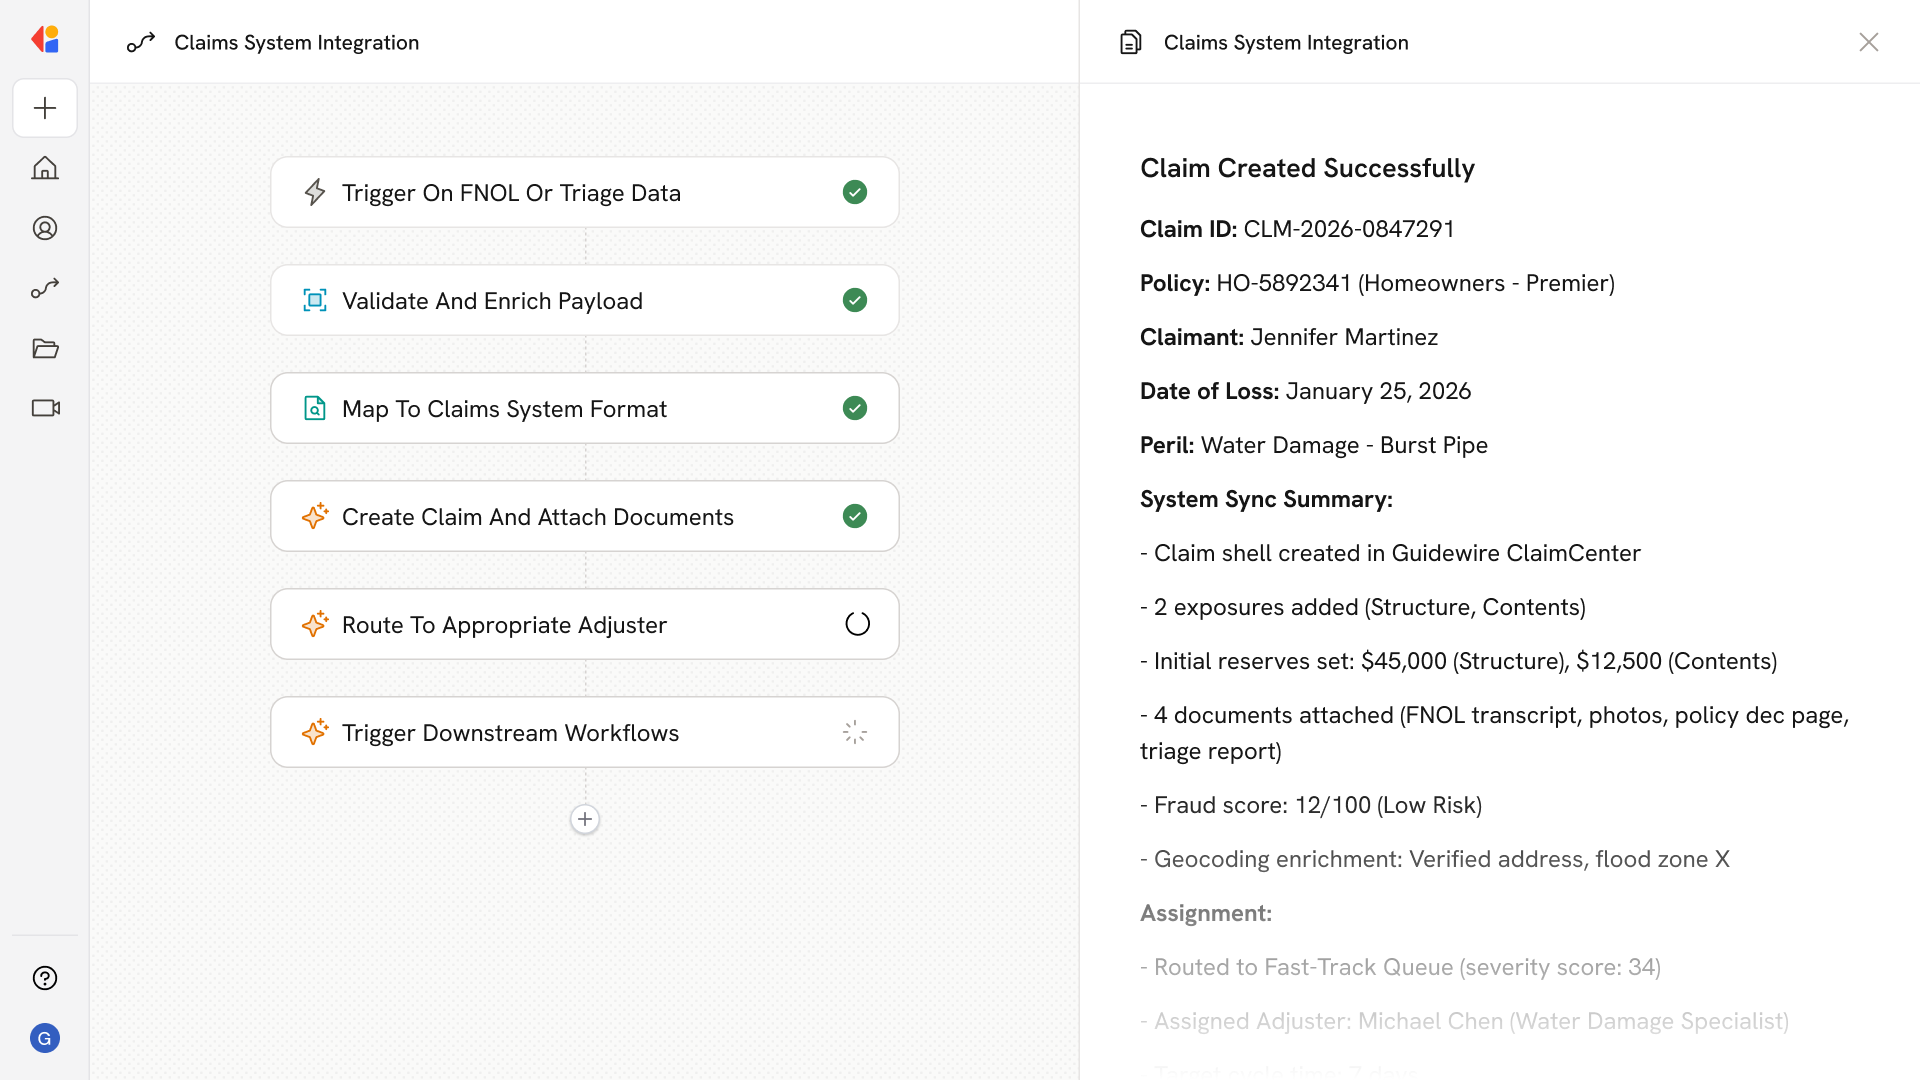Click the G user avatar
Viewport: 1920px width, 1080px height.
pyautogui.click(x=45, y=1038)
